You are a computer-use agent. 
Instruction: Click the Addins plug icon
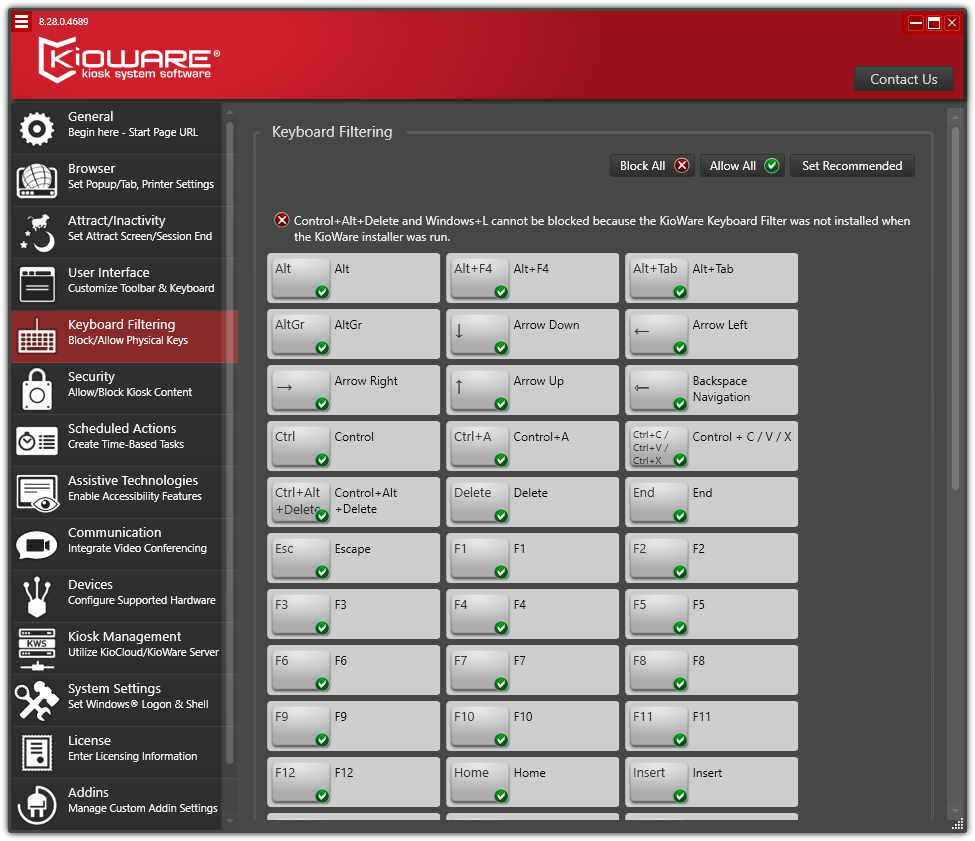[37, 805]
